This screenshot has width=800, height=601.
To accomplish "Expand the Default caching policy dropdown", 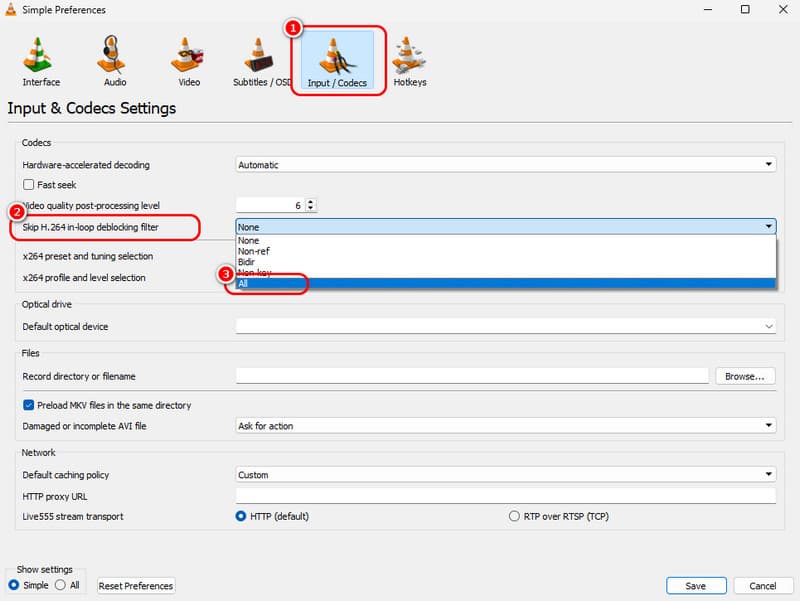I will click(506, 475).
